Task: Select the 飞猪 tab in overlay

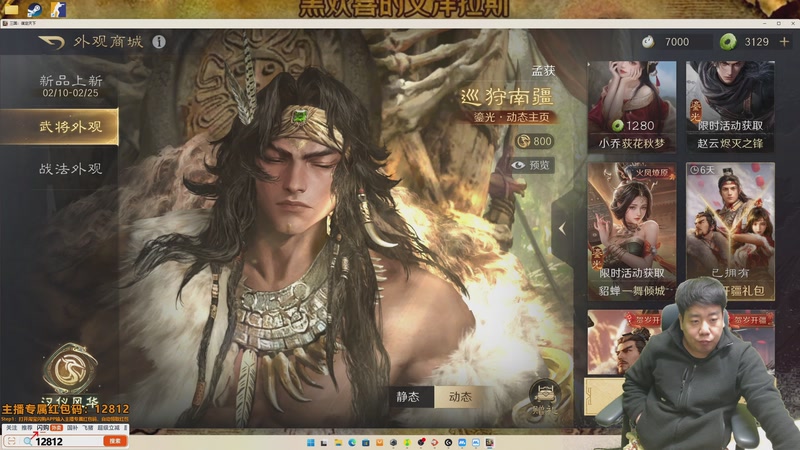Action: click(88, 428)
